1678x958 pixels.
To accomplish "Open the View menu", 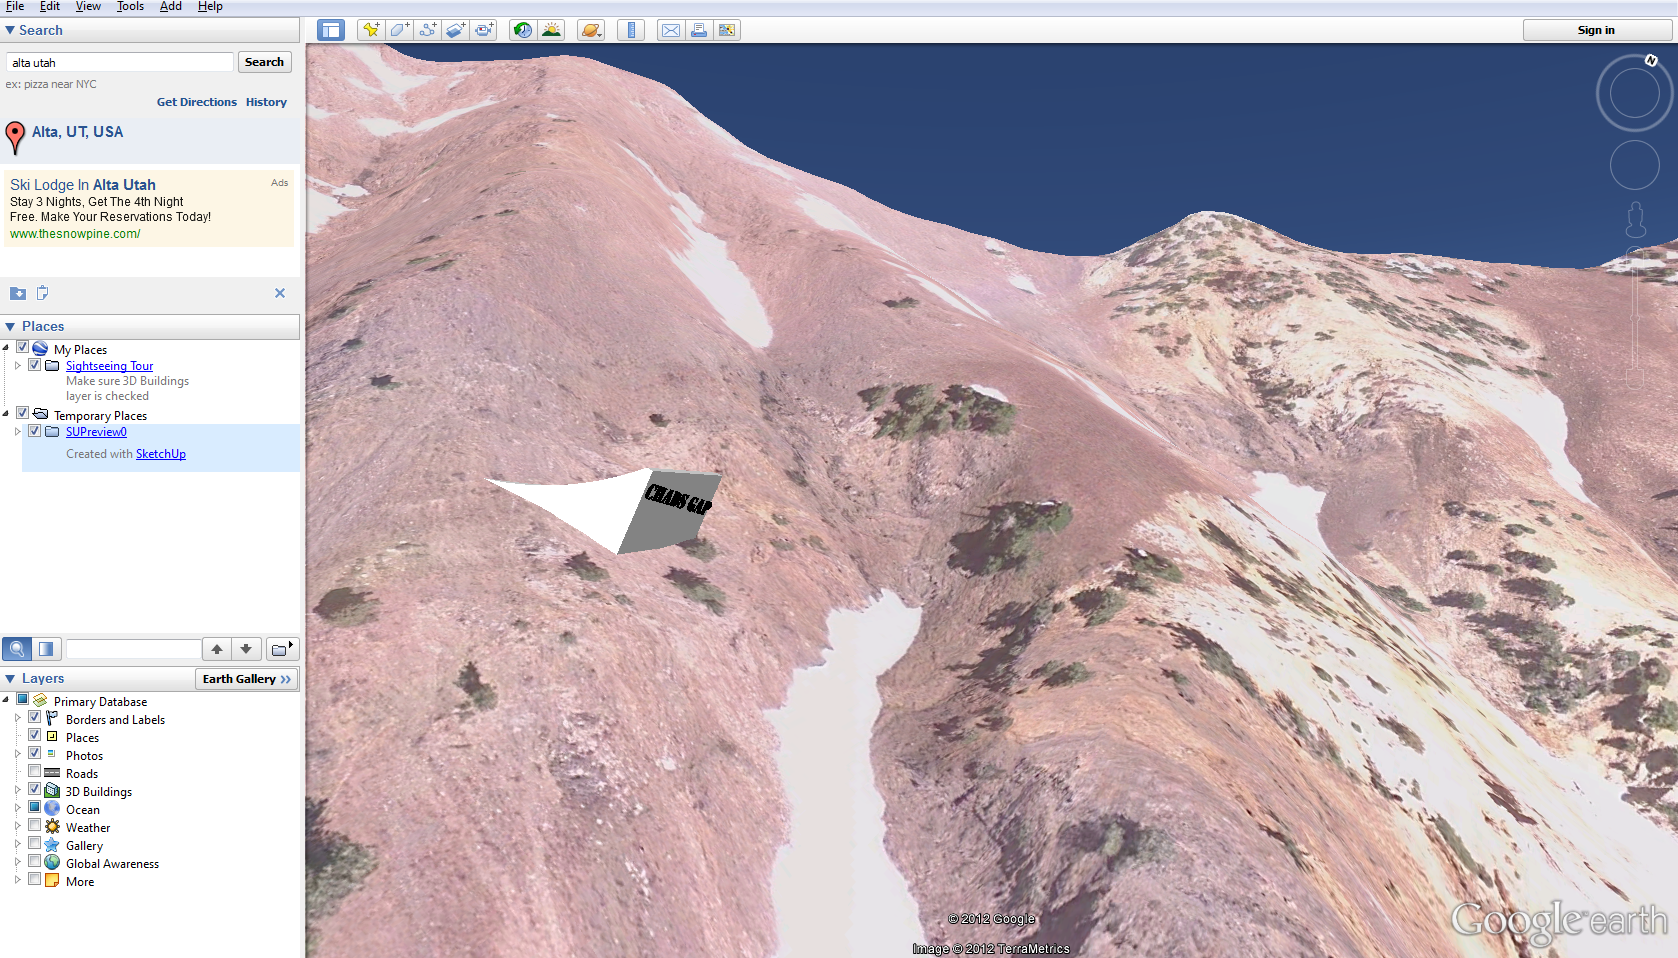I will click(87, 6).
